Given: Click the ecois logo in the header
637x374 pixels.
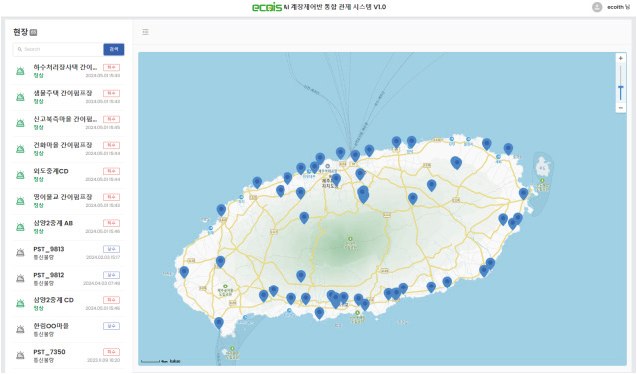Looking at the screenshot, I should point(266,7).
